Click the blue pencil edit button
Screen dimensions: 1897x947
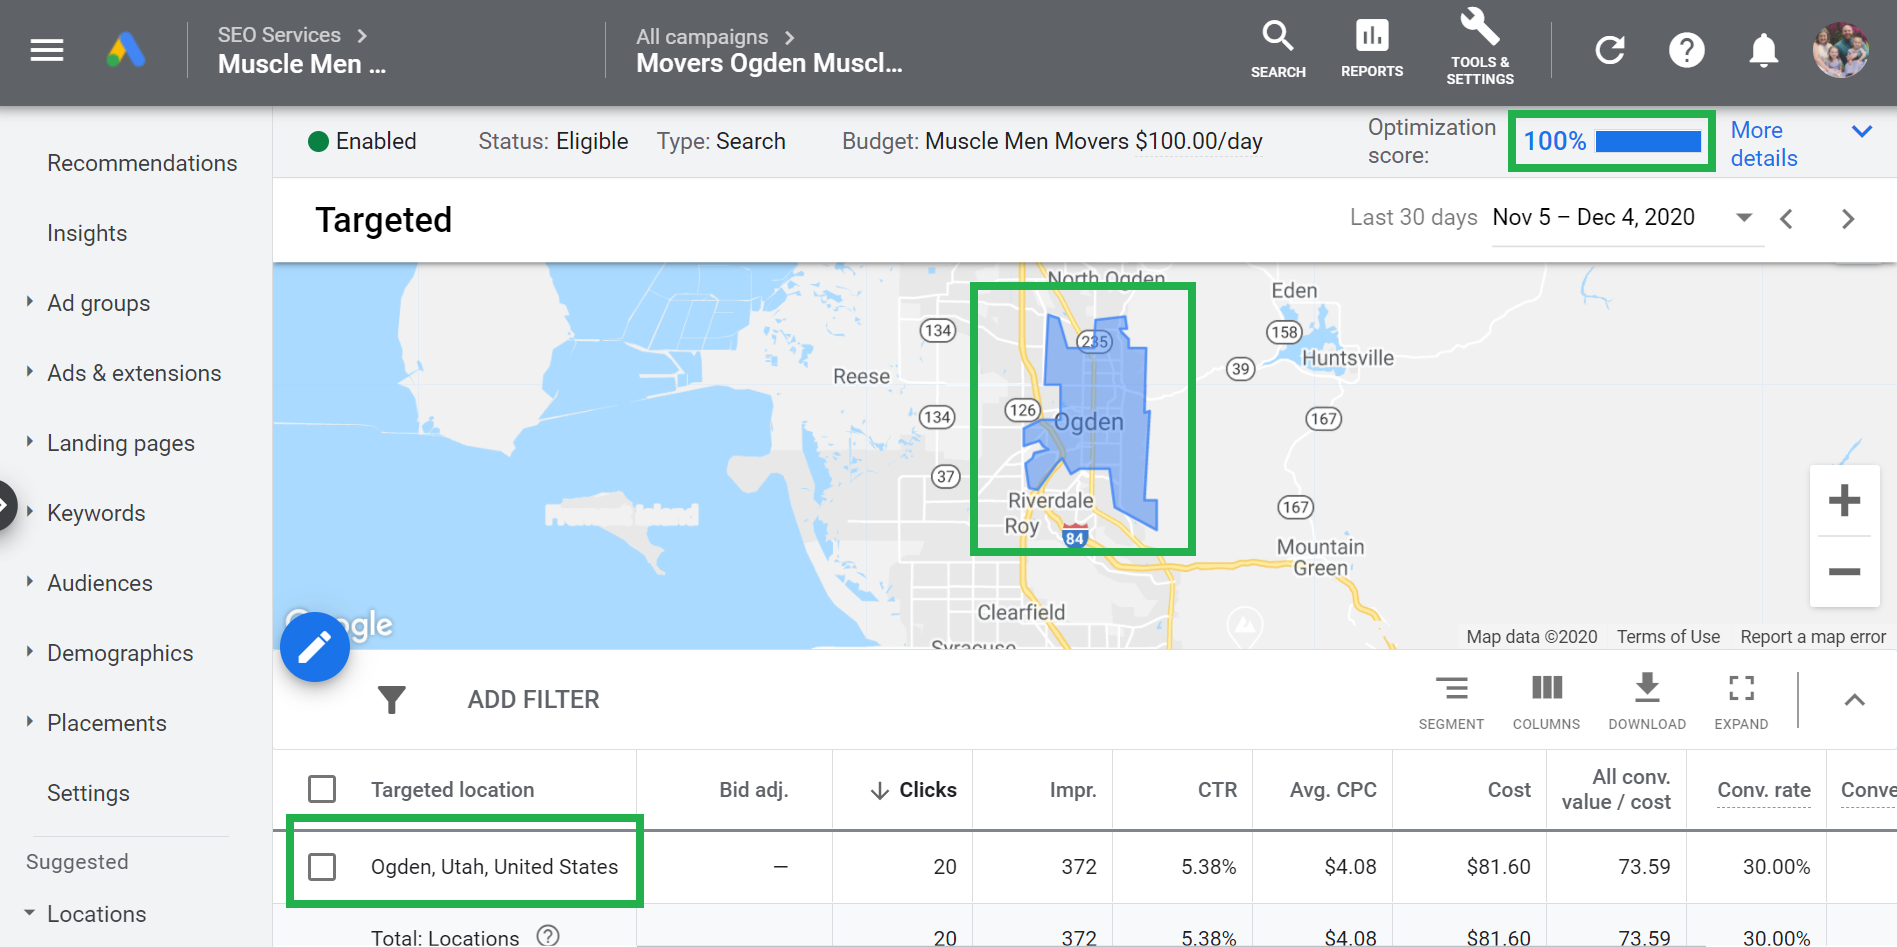(315, 647)
